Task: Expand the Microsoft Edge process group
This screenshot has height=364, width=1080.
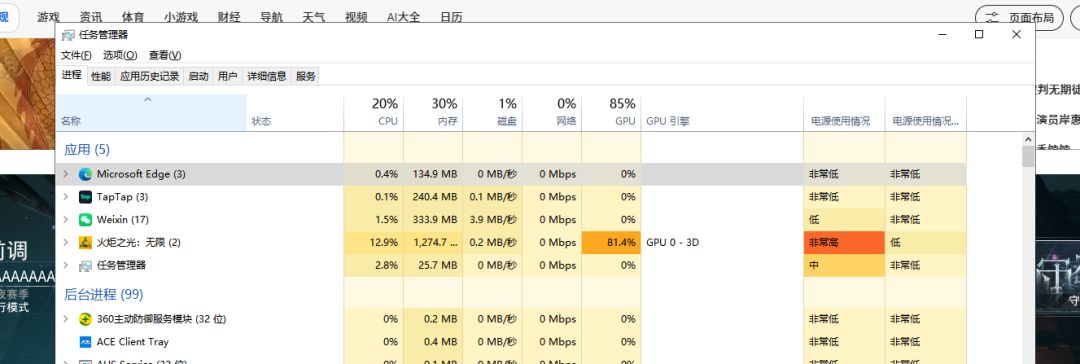Action: (66, 174)
